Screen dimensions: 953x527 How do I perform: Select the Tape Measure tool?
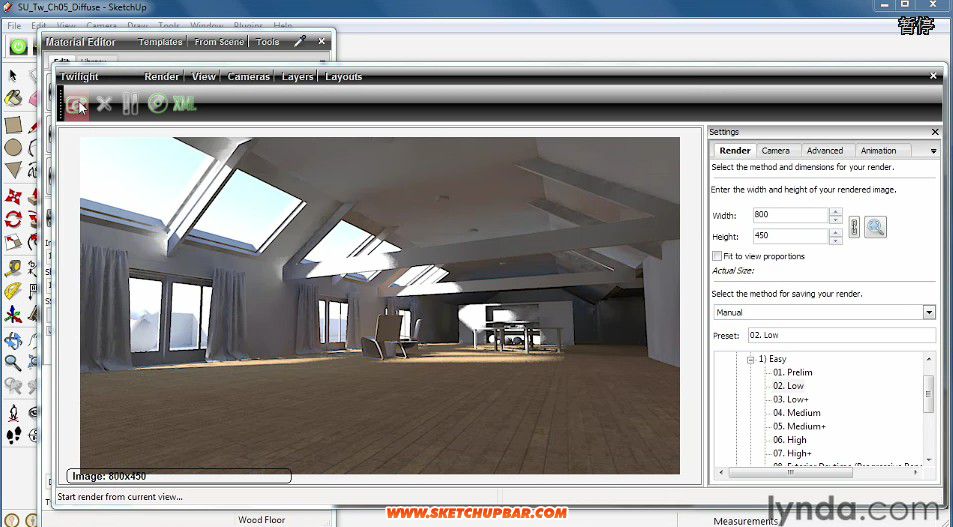(x=13, y=268)
